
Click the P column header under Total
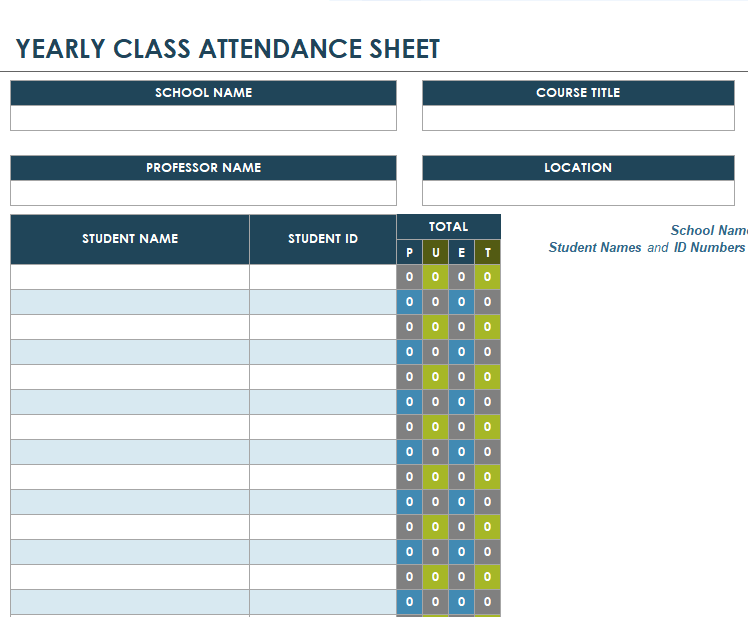tap(409, 253)
